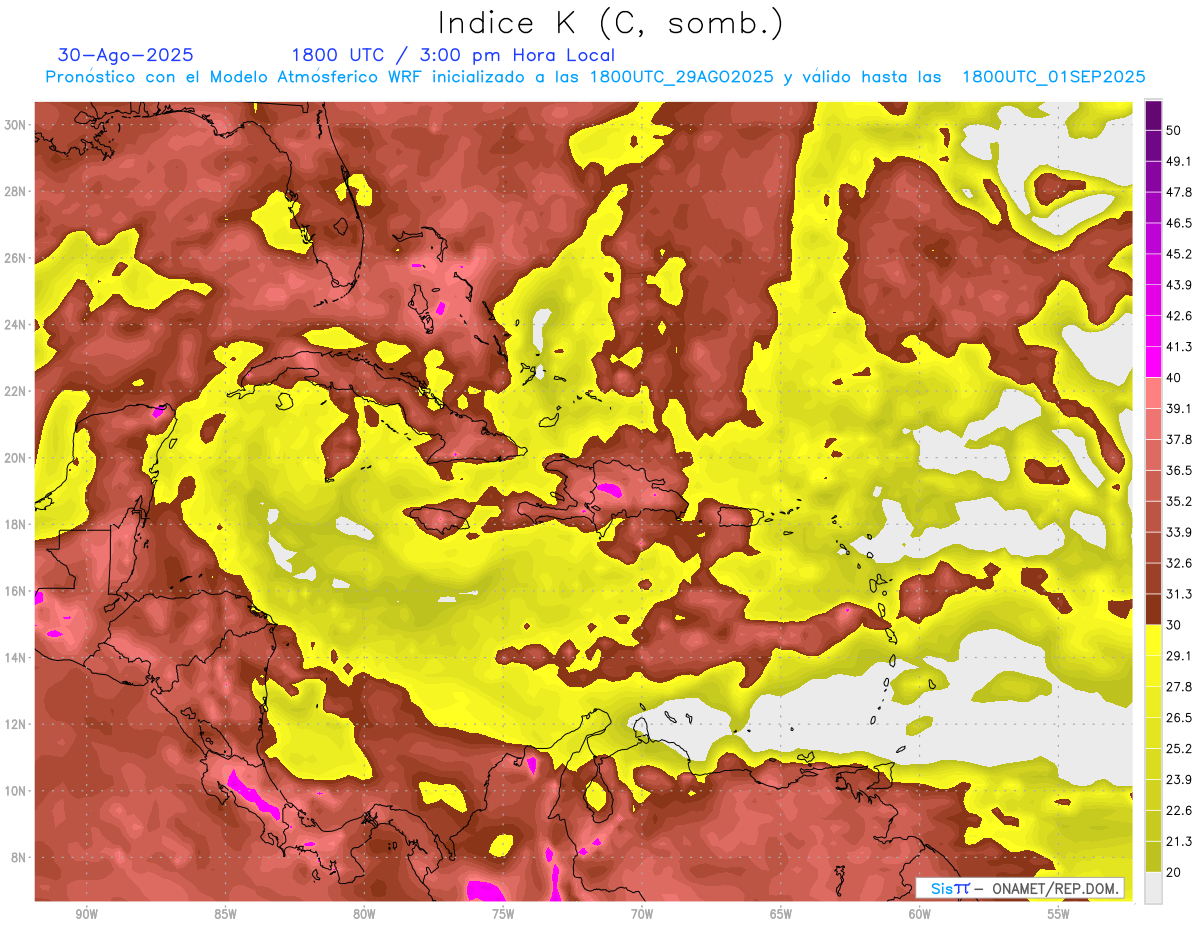This screenshot has height=927, width=1200.
Task: Click the 24N latitude label
Action: [x=15, y=324]
